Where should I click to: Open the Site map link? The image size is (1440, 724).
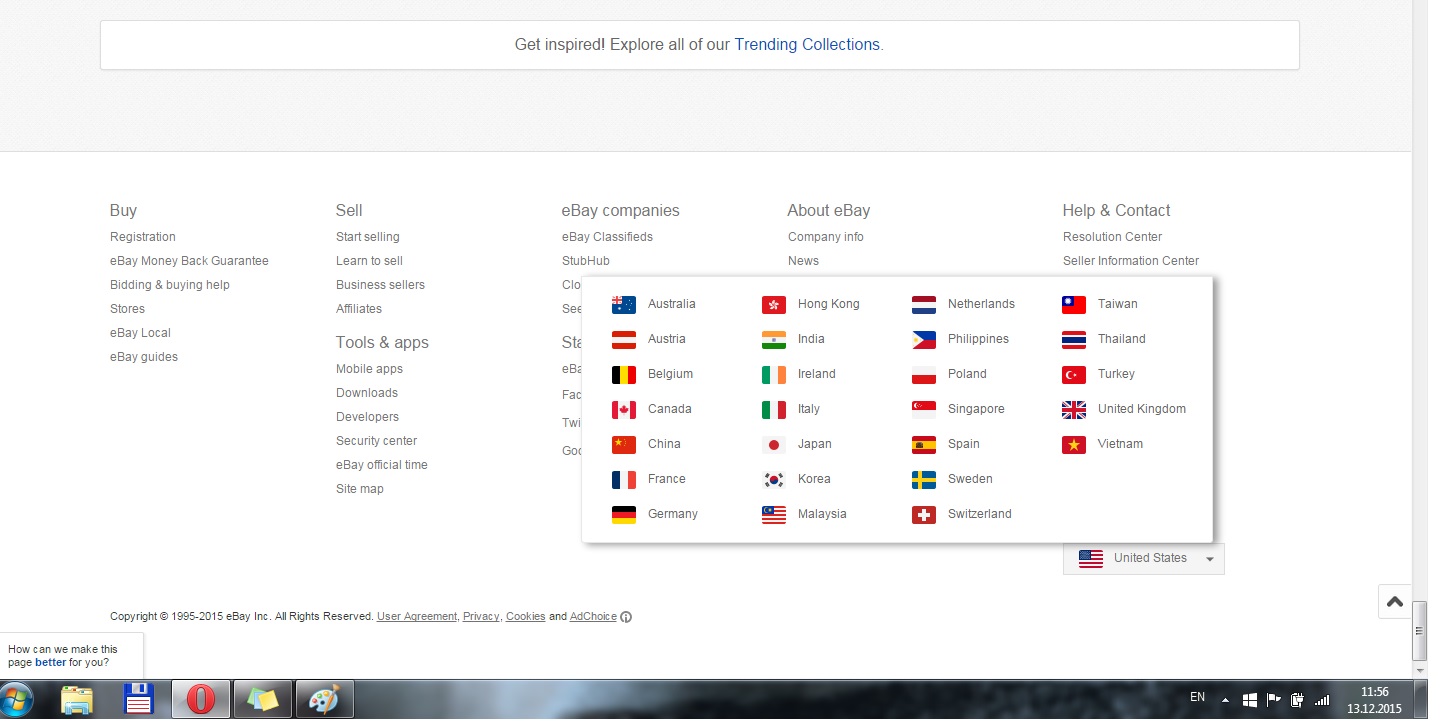[359, 489]
